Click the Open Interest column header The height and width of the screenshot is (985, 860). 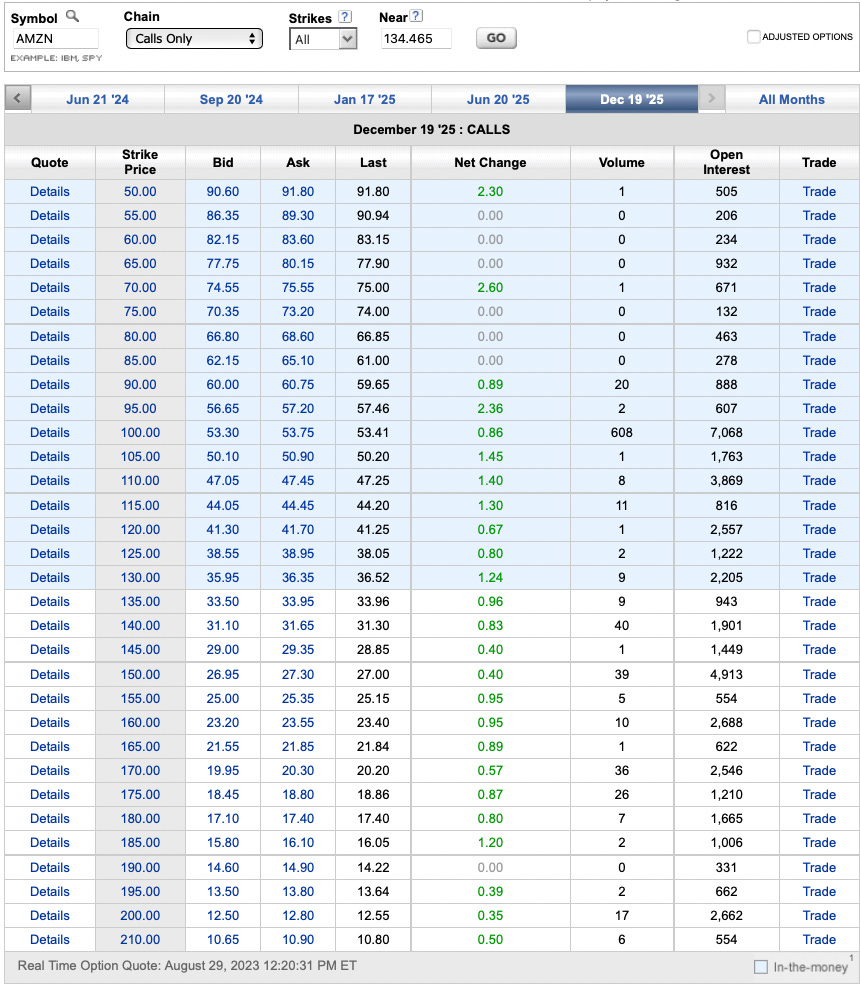[726, 162]
